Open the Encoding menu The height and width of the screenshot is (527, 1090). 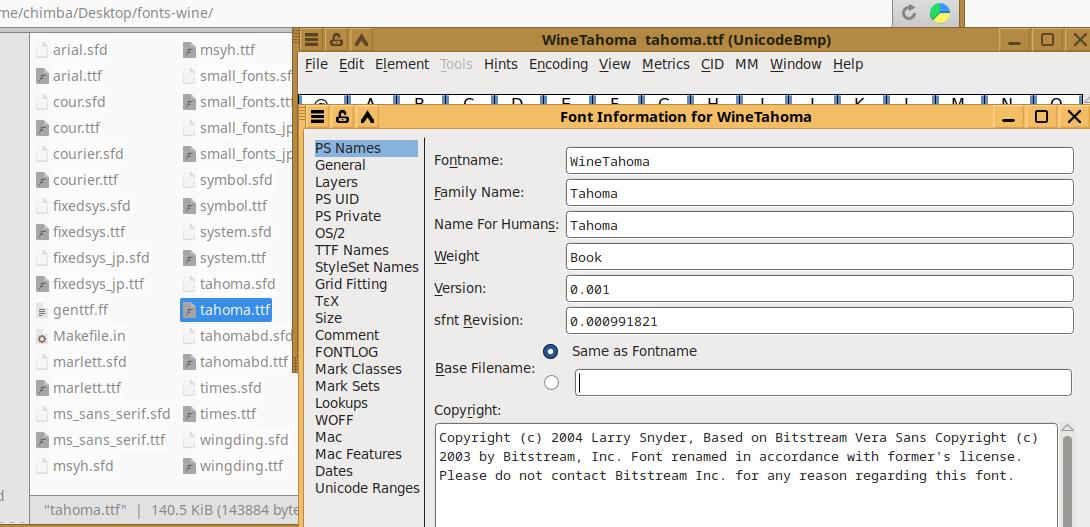click(558, 64)
